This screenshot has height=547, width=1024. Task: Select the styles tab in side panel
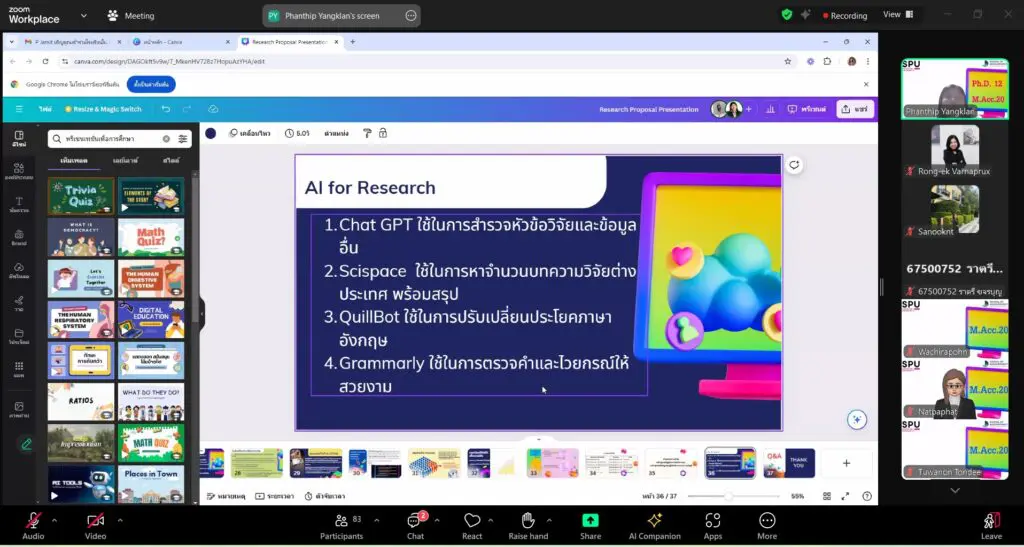(171, 160)
